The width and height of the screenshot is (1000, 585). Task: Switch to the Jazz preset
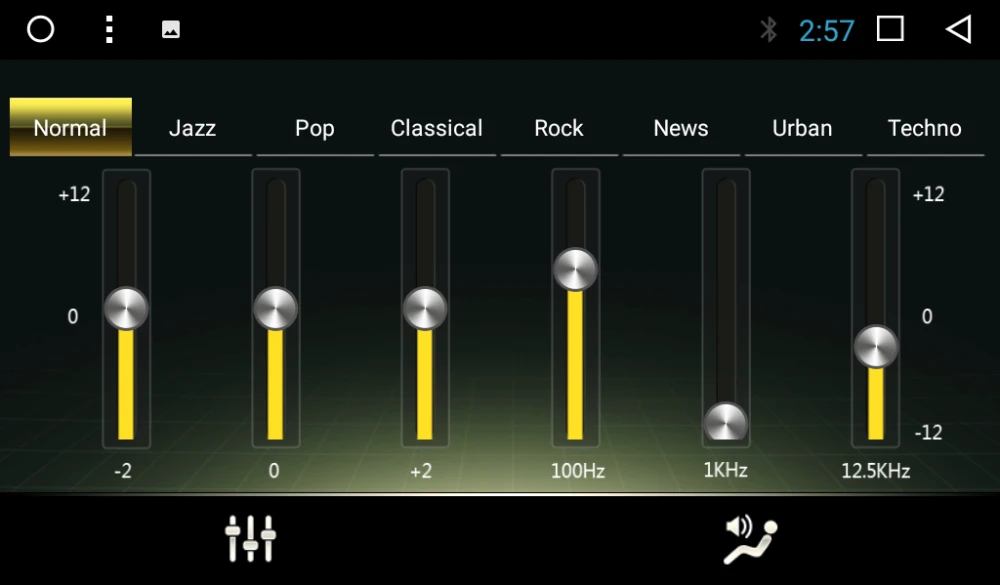193,128
